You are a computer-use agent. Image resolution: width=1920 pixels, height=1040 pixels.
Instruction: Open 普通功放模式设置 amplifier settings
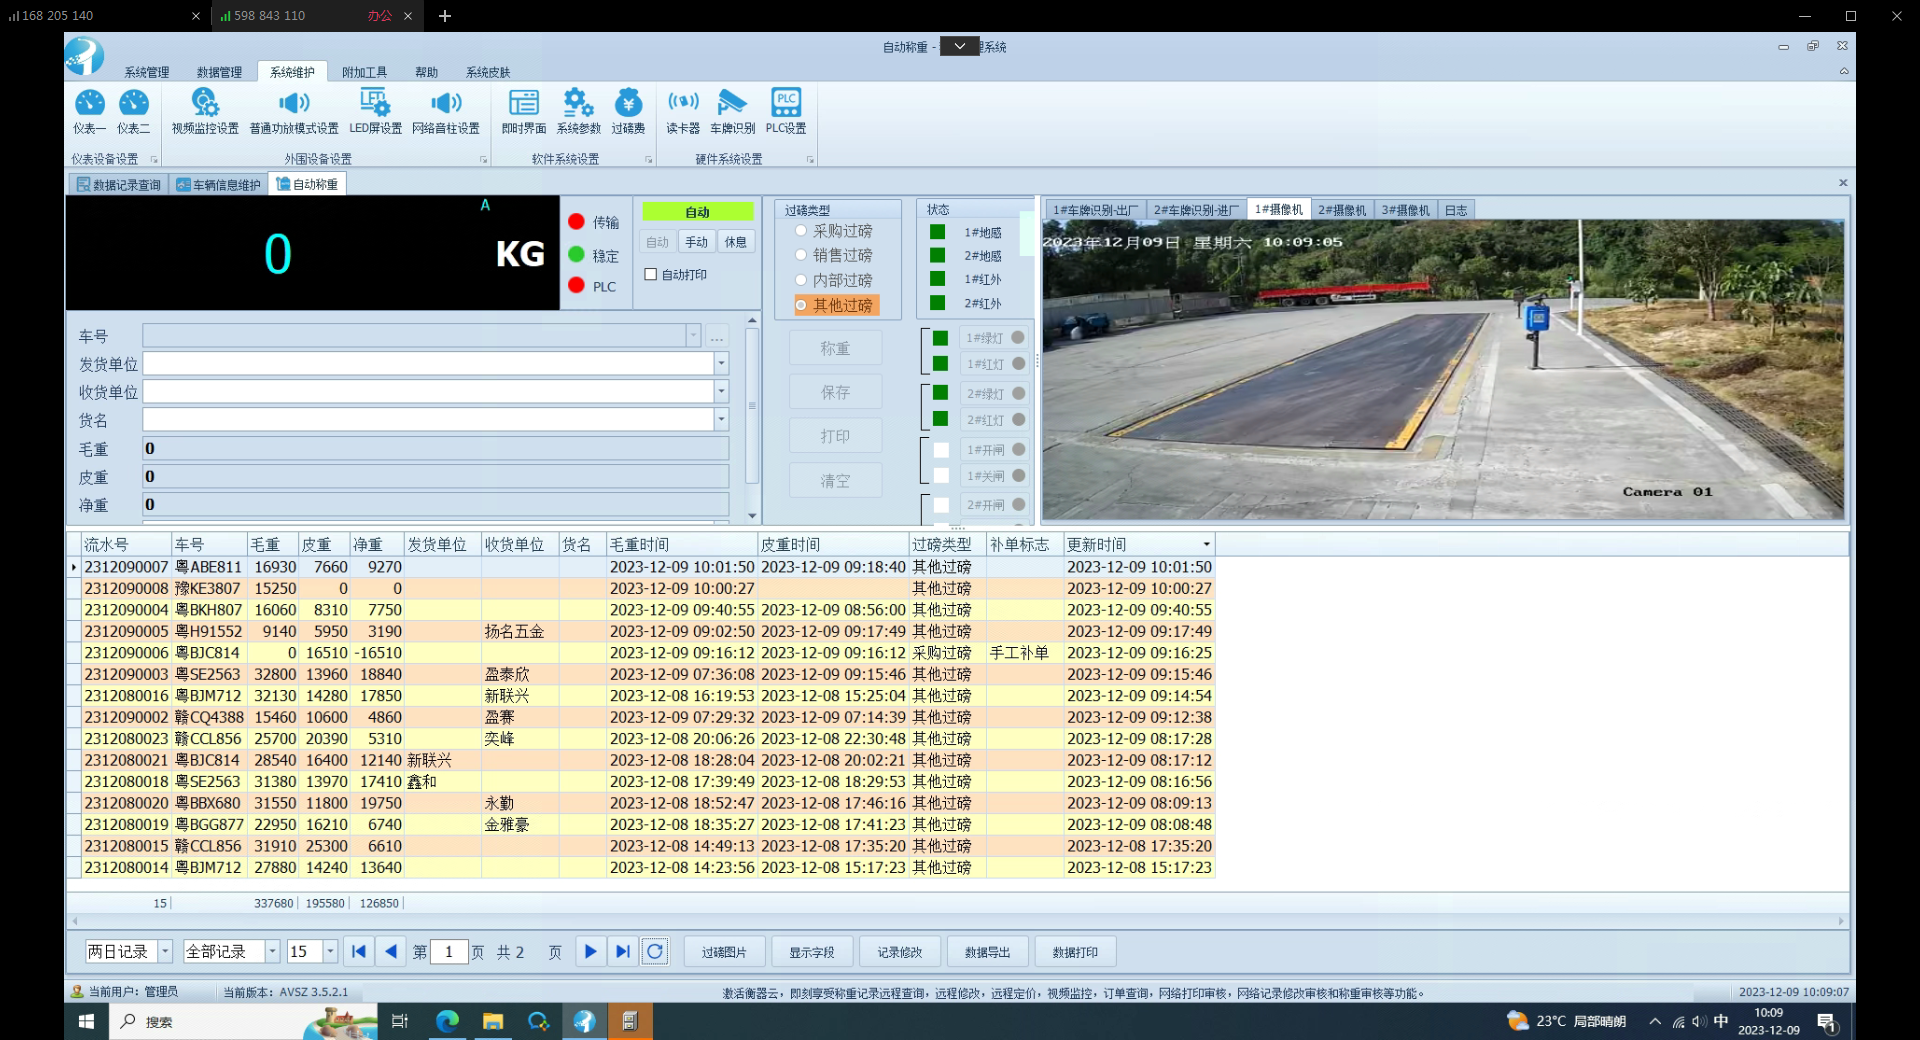pos(294,111)
